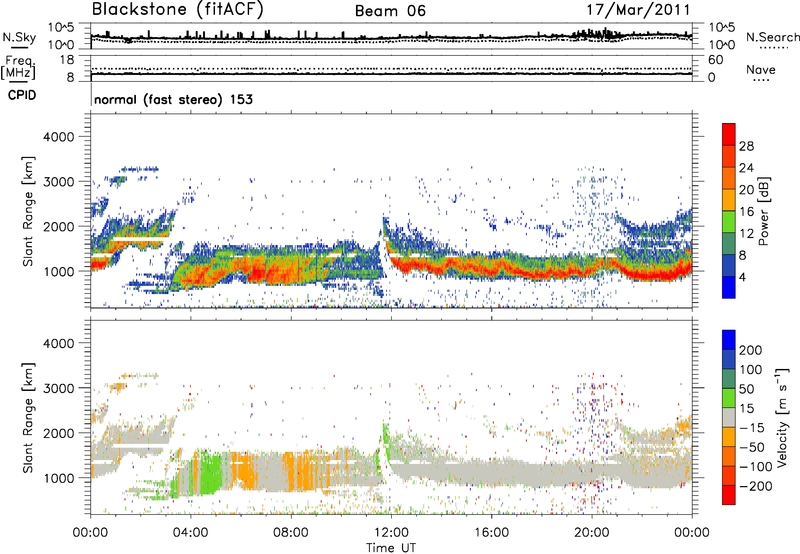Image resolution: width=800 pixels, height=554 pixels.
Task: Click the 'Nave' legend label
Action: click(760, 70)
